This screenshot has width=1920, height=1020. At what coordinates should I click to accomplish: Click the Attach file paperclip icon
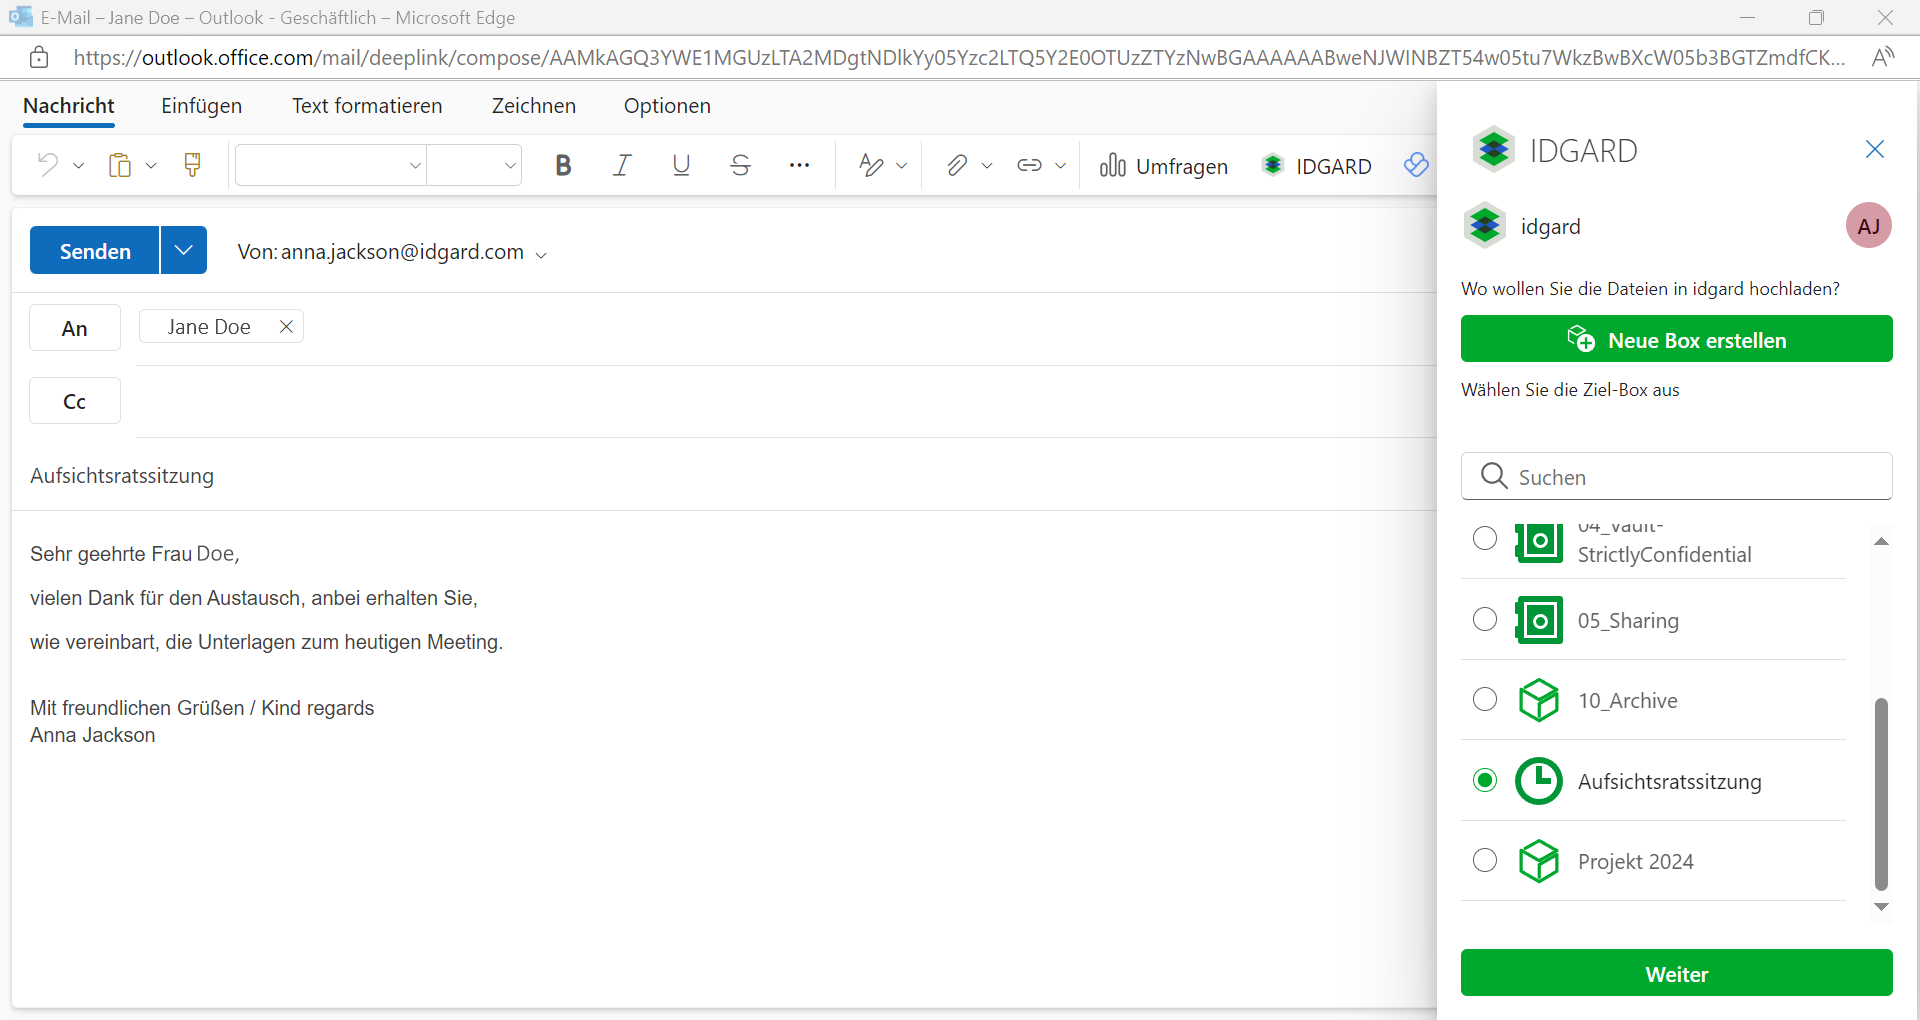click(x=957, y=165)
